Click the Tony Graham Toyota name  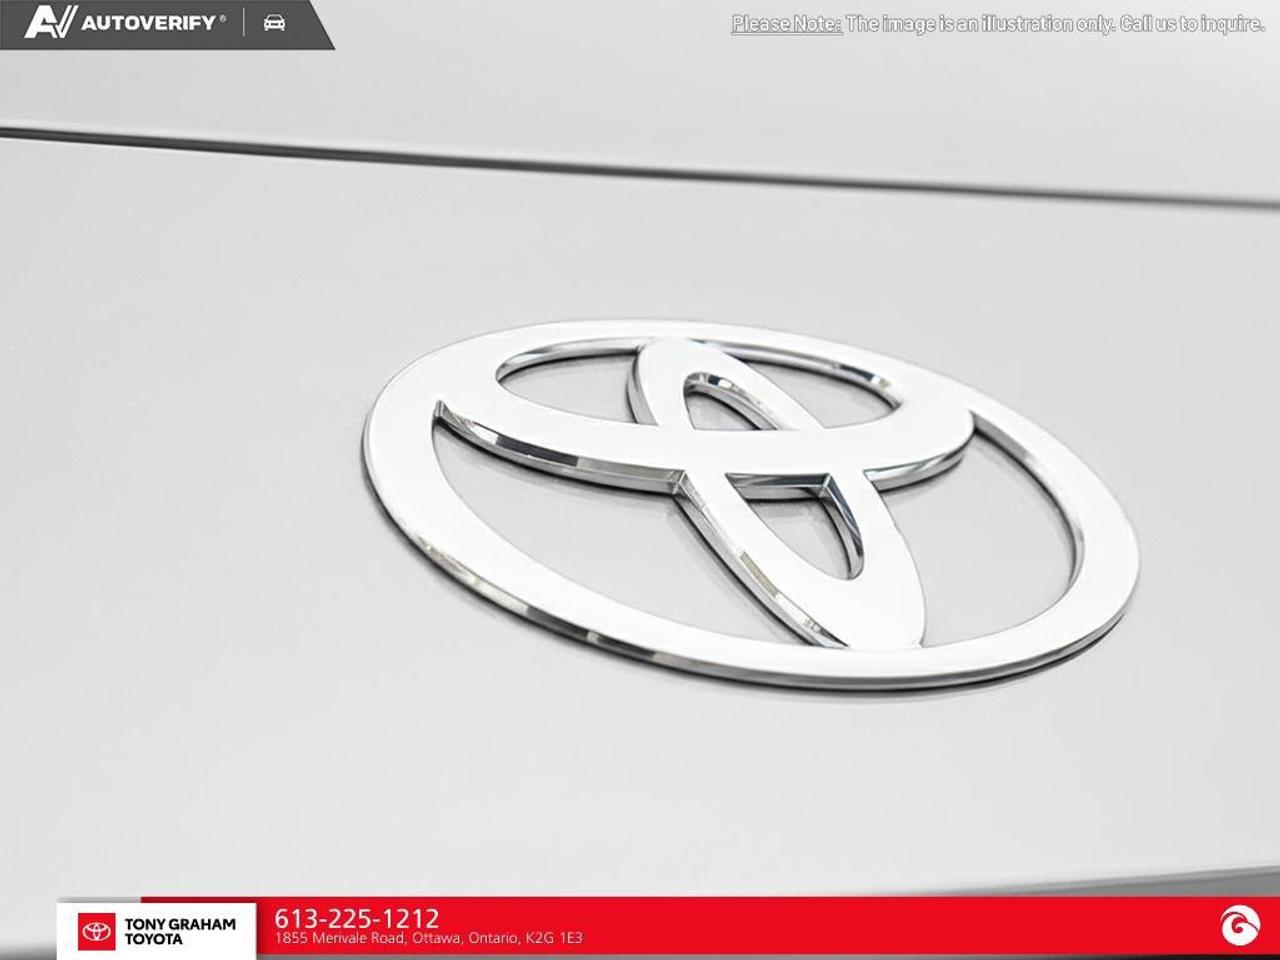click(x=180, y=931)
